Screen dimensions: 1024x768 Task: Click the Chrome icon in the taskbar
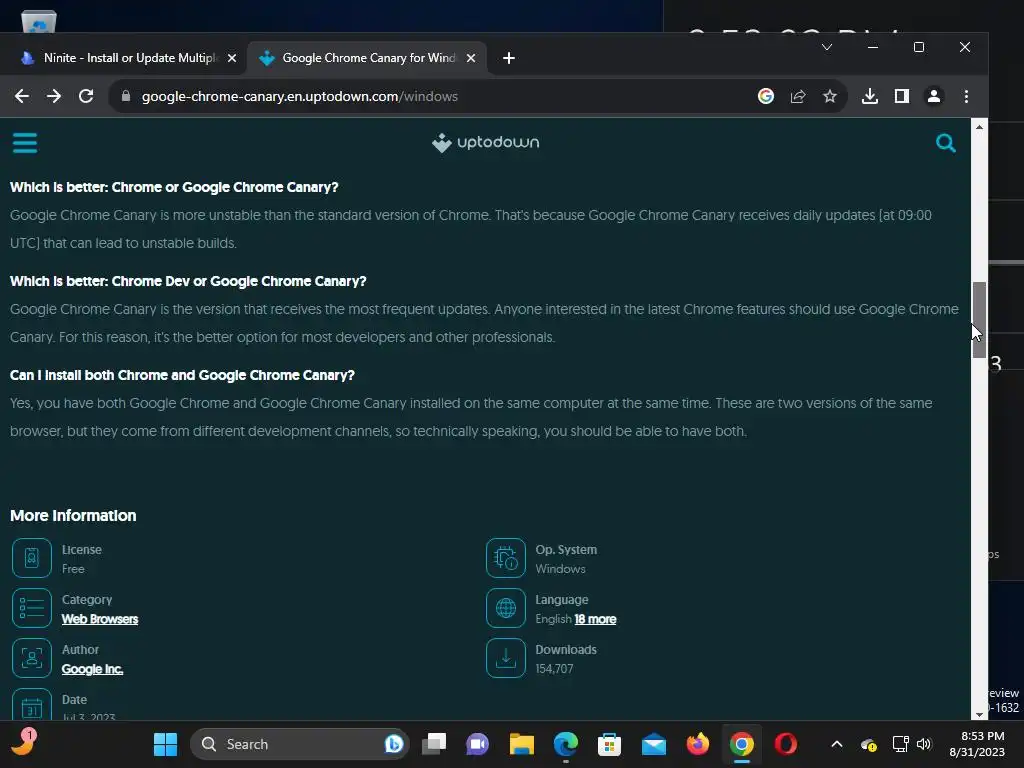tap(742, 744)
